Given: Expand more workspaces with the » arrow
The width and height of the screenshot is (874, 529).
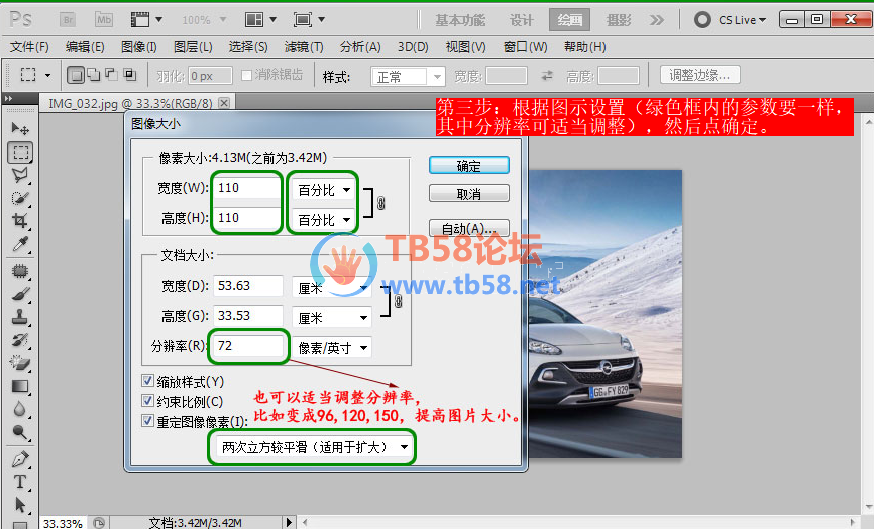Looking at the screenshot, I should tap(657, 20).
